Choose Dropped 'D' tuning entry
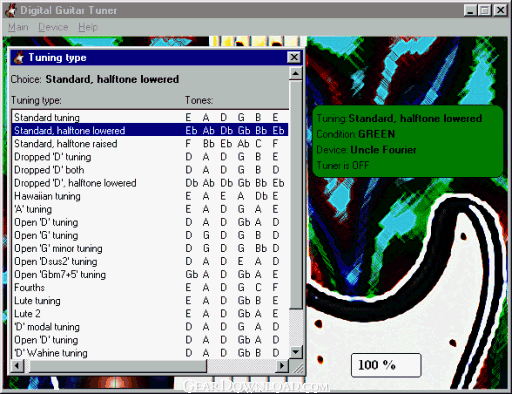The image size is (512, 394). (150, 157)
